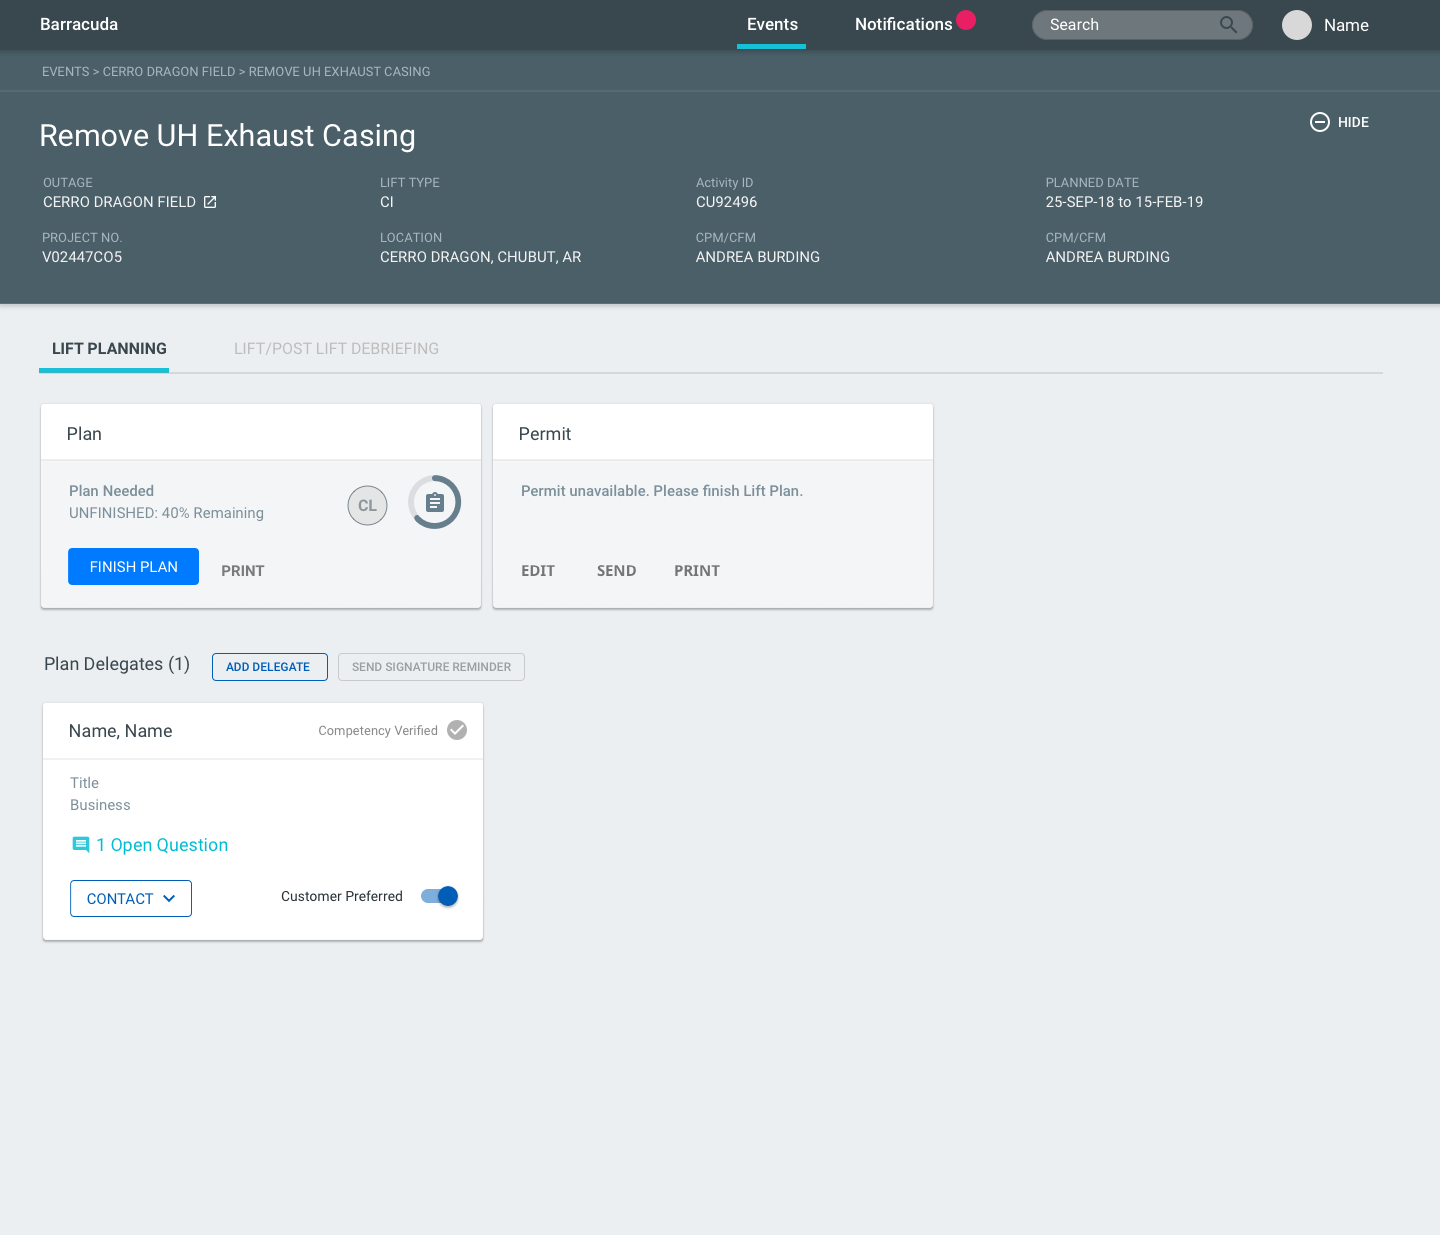Collapse header with HIDE button
1440x1235 pixels.
(x=1340, y=122)
